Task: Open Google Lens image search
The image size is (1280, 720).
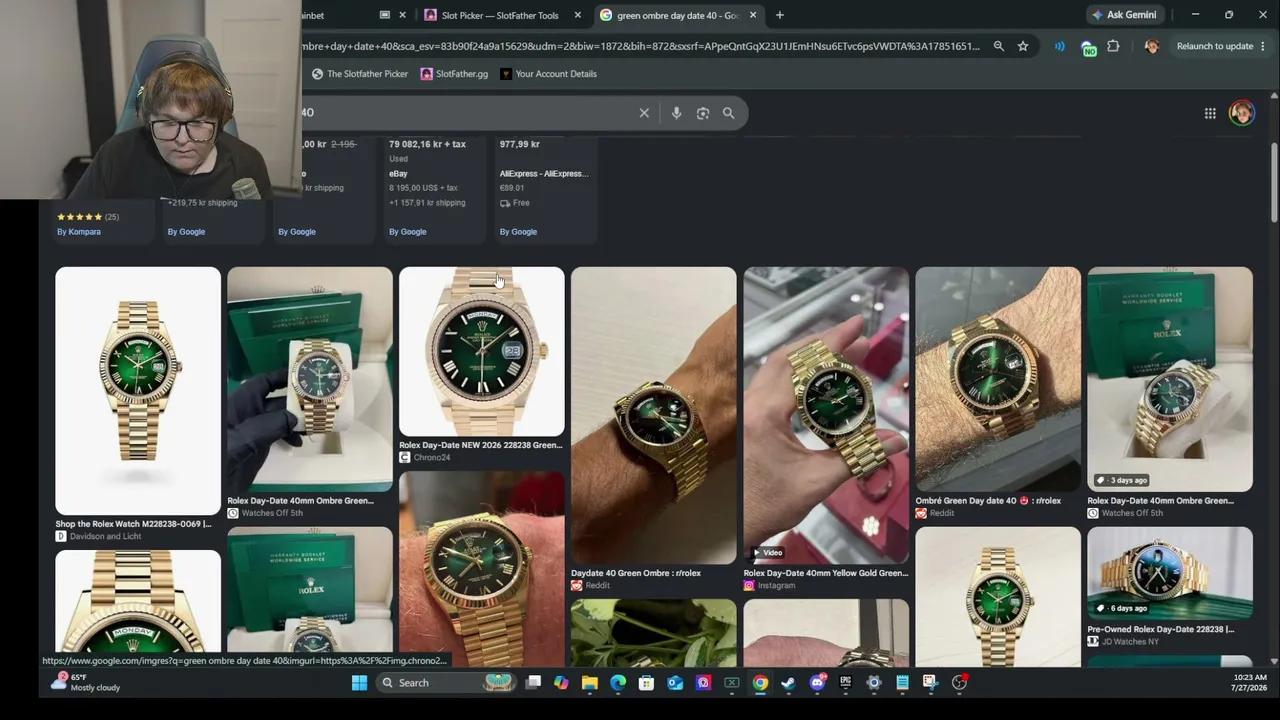Action: (703, 113)
